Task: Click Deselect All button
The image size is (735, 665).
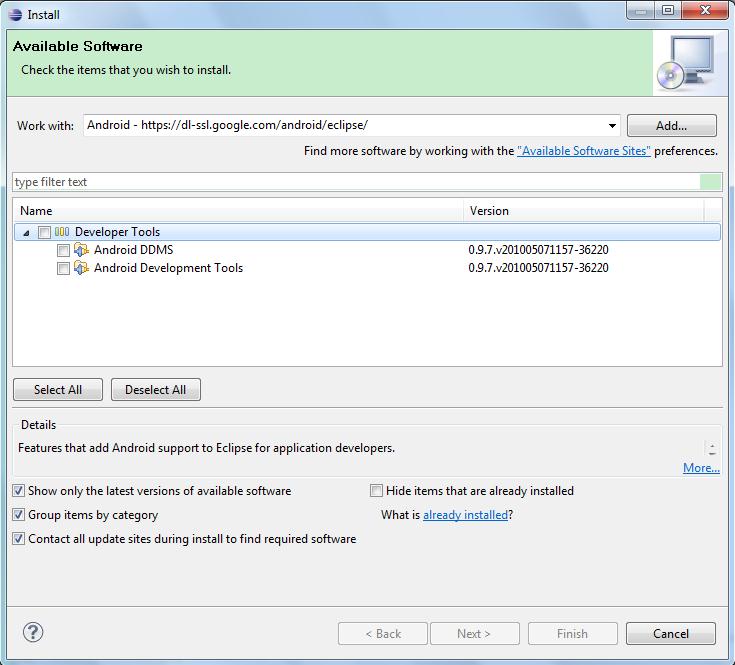Action: 156,389
